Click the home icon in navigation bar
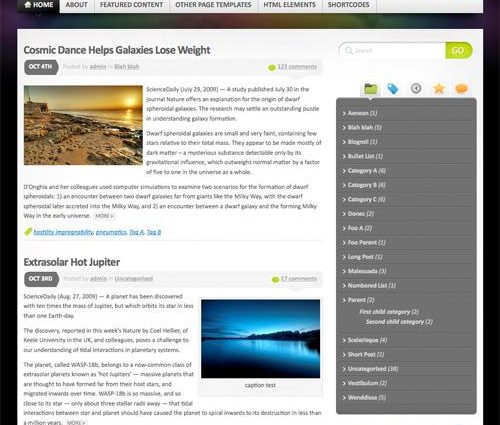This screenshot has height=425, width=500. (28, 5)
